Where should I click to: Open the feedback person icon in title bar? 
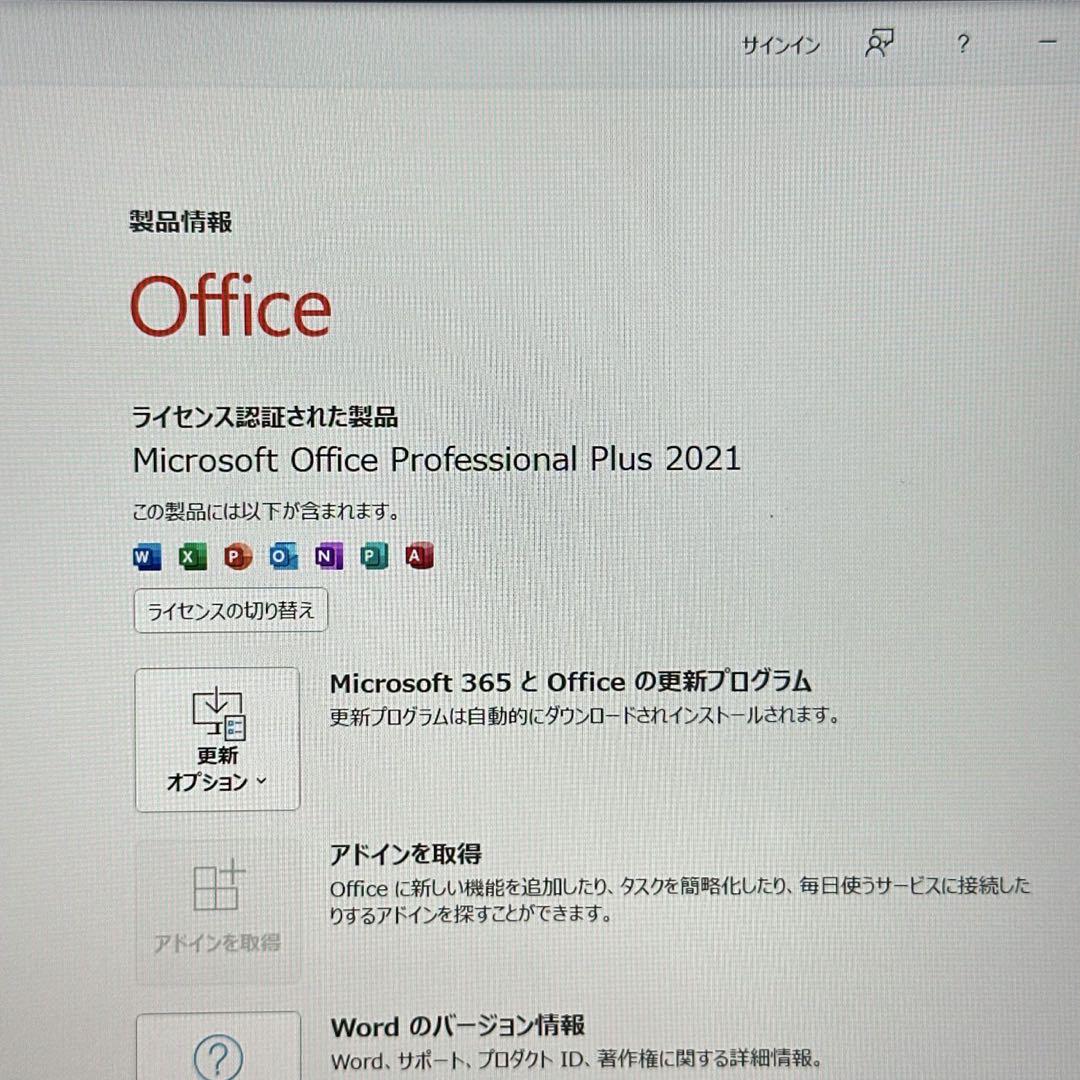[879, 43]
